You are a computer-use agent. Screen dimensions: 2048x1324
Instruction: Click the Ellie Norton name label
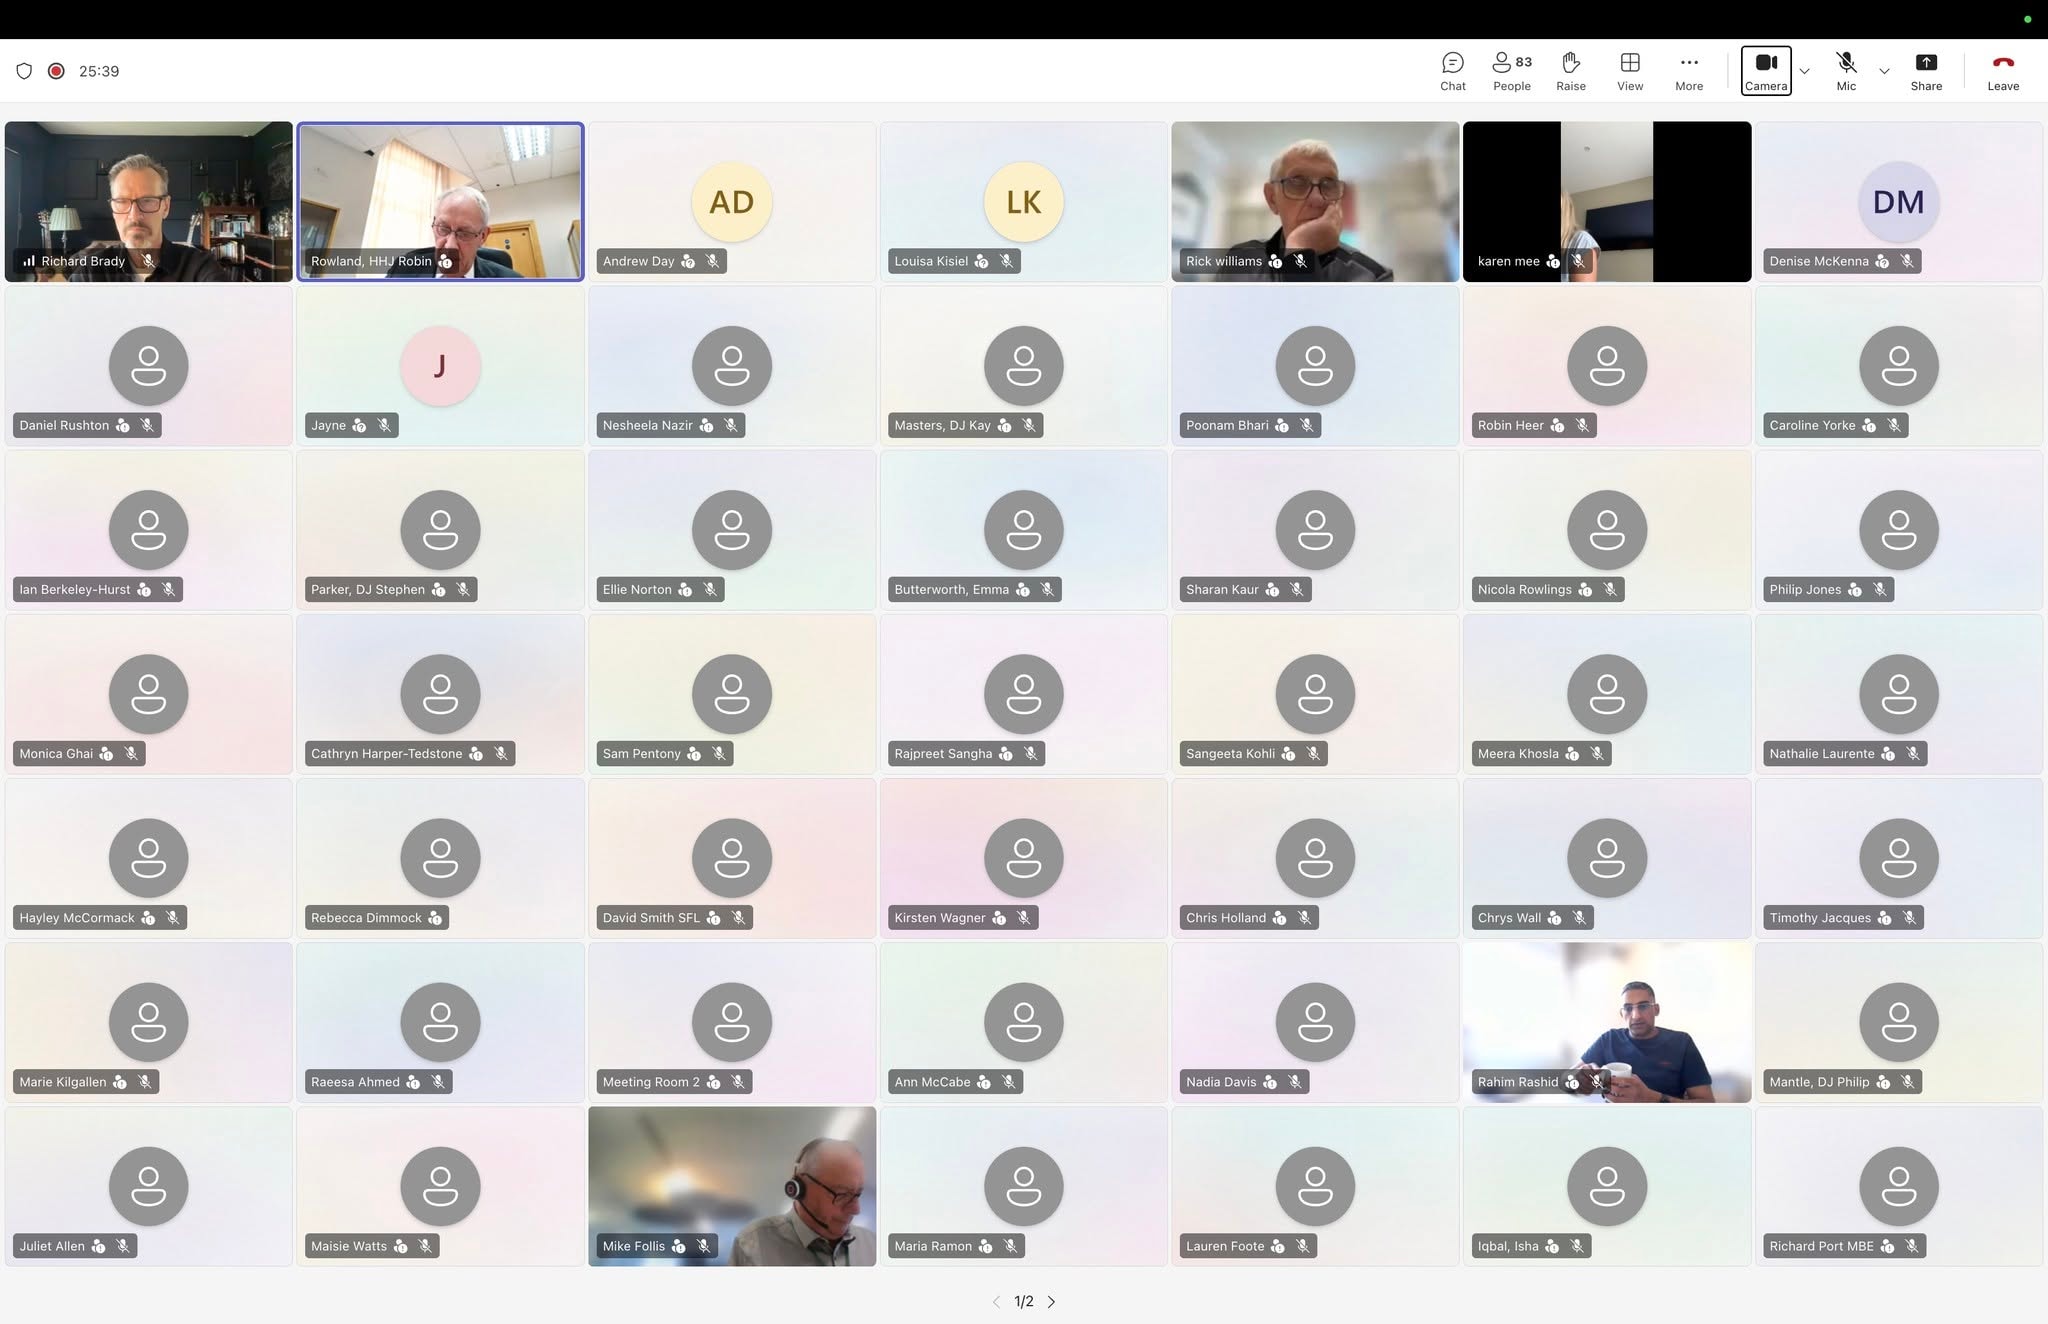tap(637, 589)
